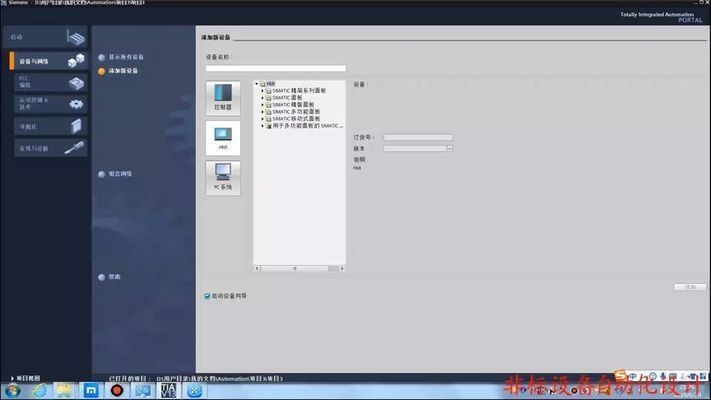The width and height of the screenshot is (711, 400).
Task: Click device tree scrollbar right arrow
Action: tap(341, 268)
